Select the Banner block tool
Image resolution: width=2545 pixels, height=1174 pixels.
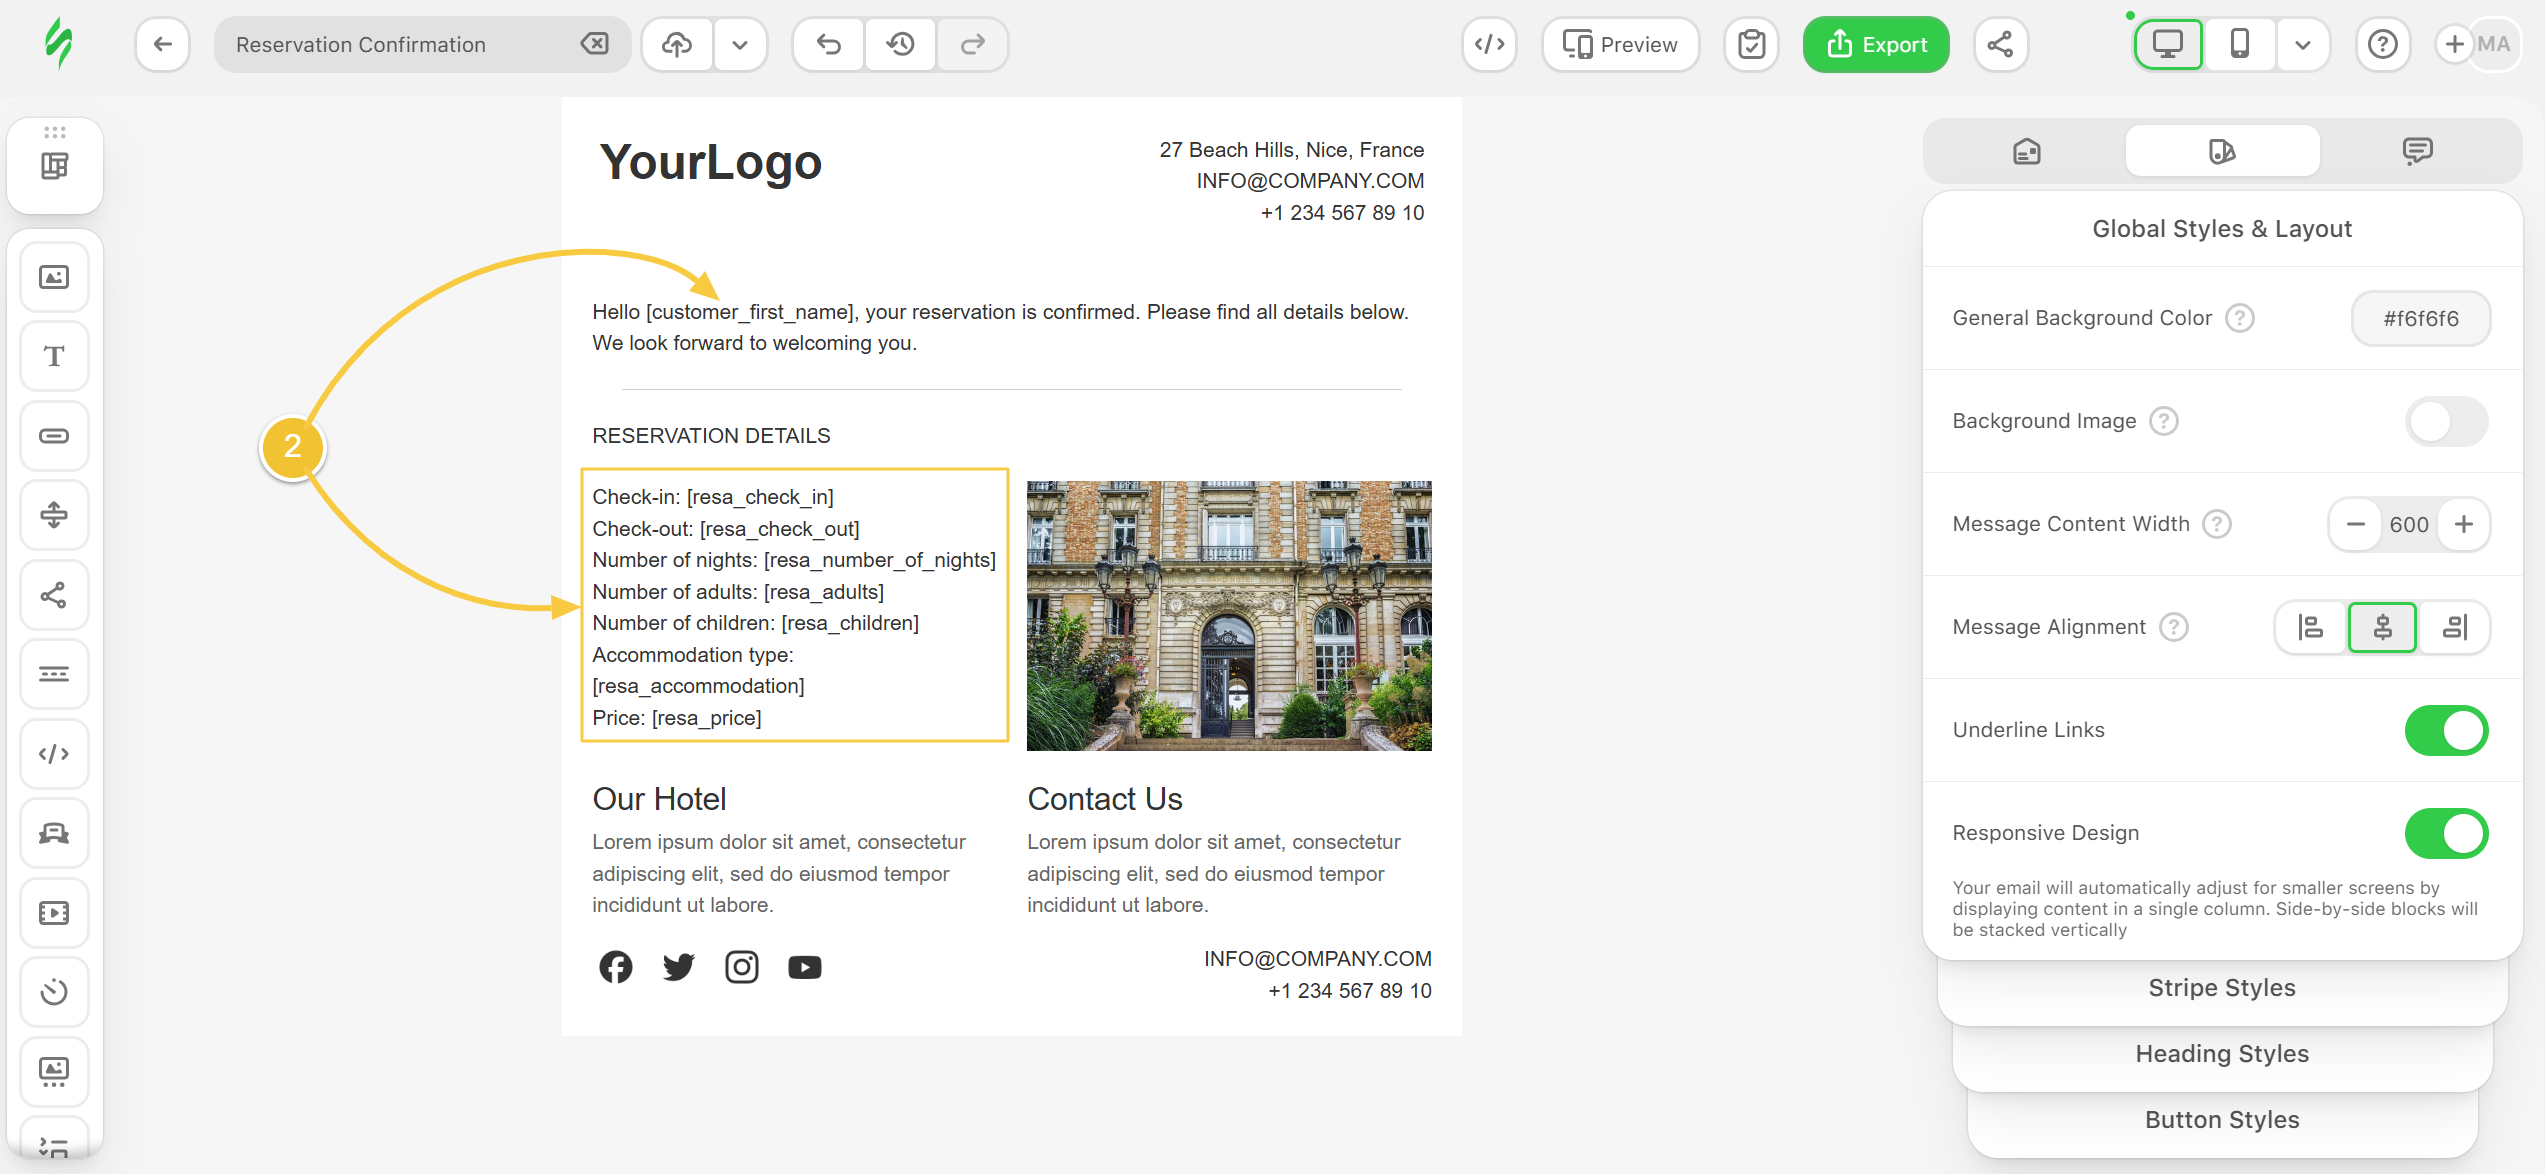[x=55, y=833]
